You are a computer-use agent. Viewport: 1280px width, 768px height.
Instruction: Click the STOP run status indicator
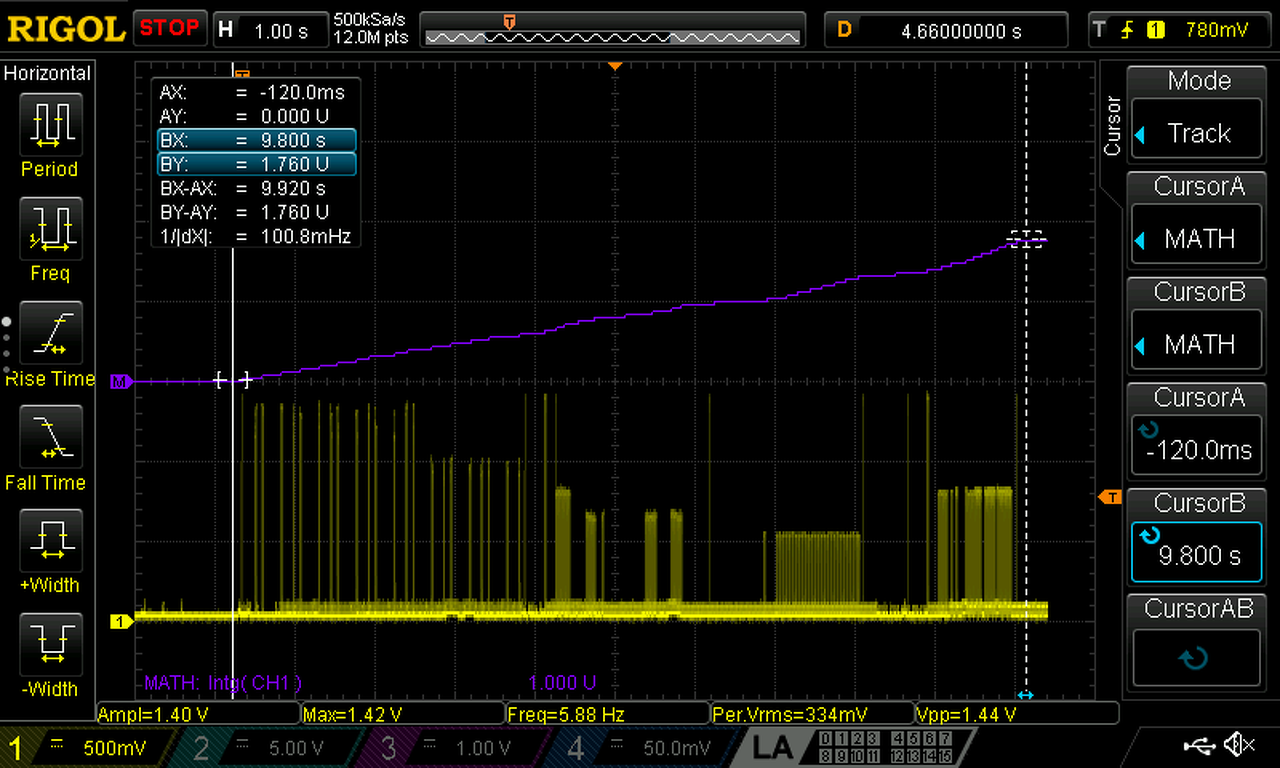point(170,28)
